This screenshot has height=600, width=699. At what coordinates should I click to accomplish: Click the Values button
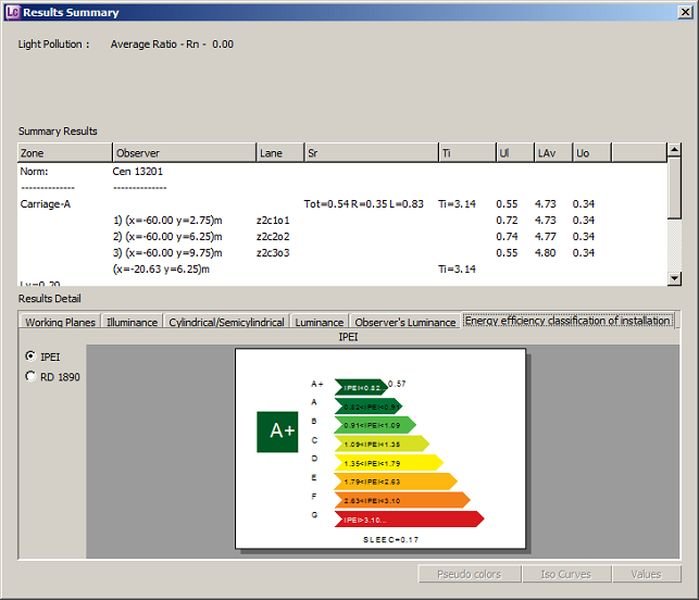(647, 574)
